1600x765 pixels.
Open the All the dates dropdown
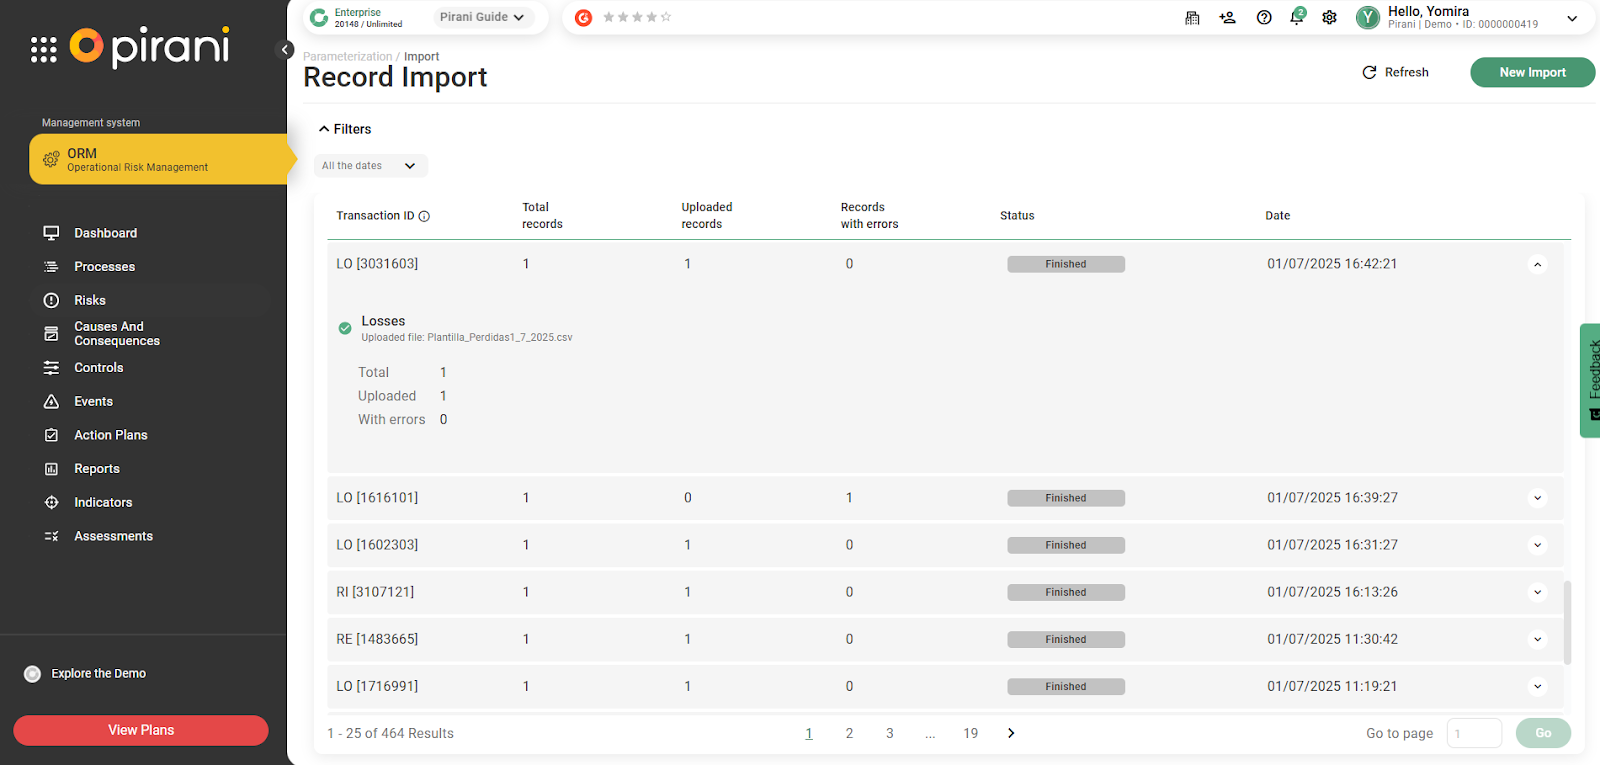pyautogui.click(x=370, y=166)
